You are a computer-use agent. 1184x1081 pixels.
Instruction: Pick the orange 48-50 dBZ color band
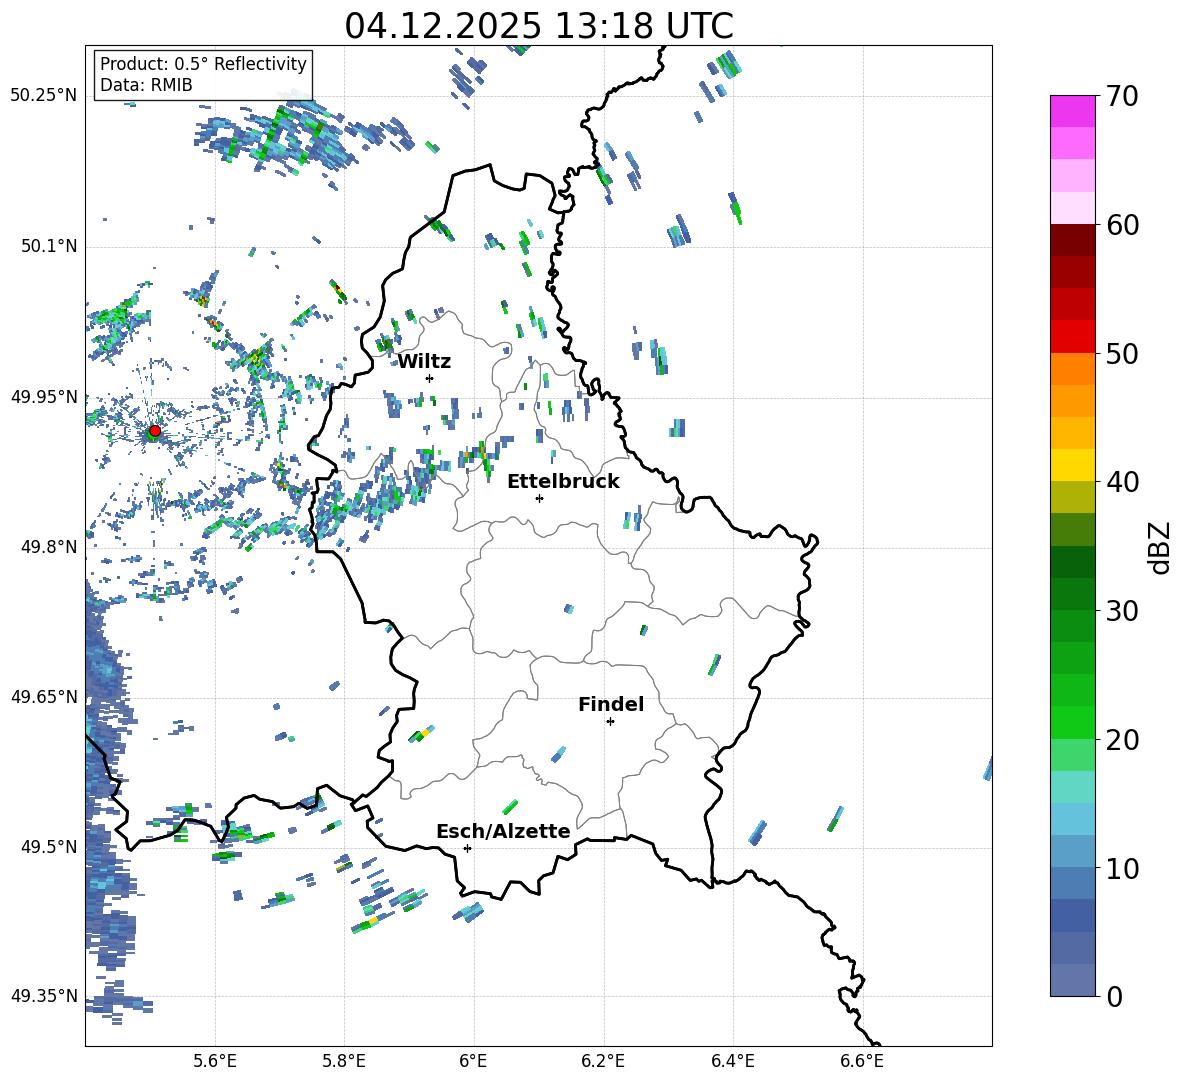point(1073,369)
